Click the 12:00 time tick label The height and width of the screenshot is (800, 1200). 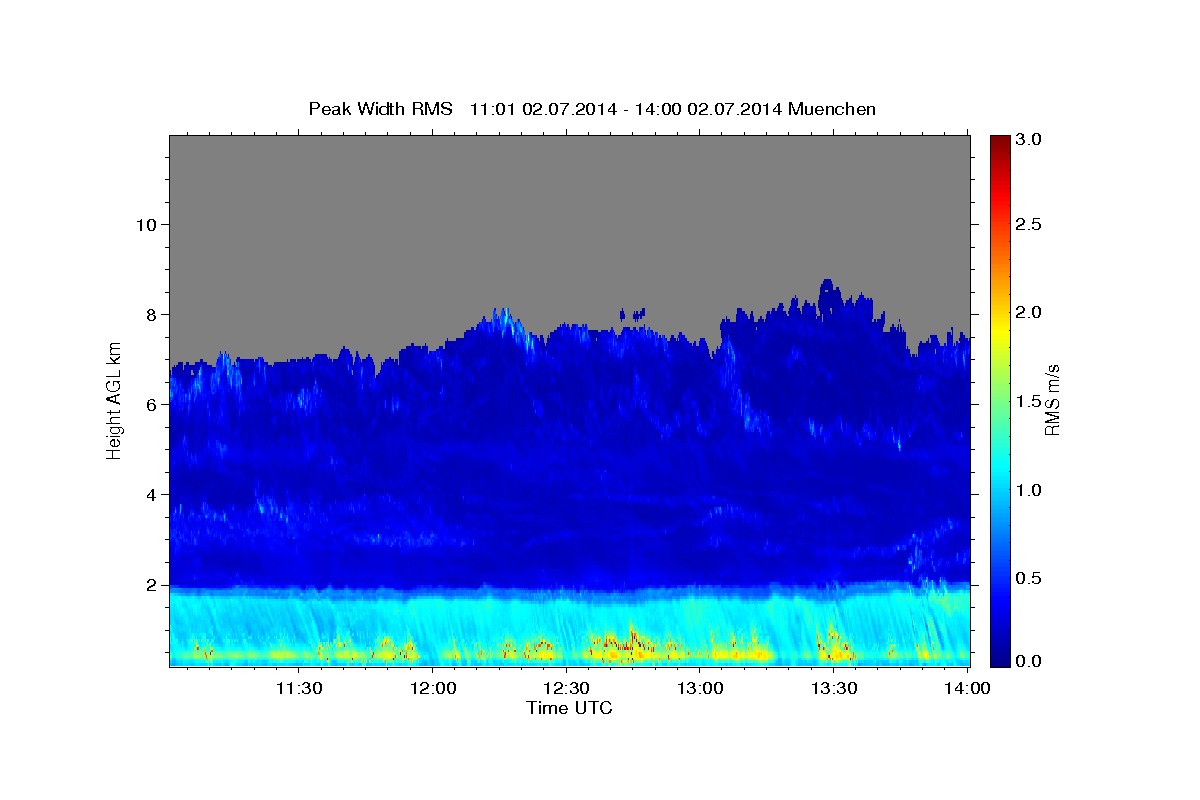[433, 688]
